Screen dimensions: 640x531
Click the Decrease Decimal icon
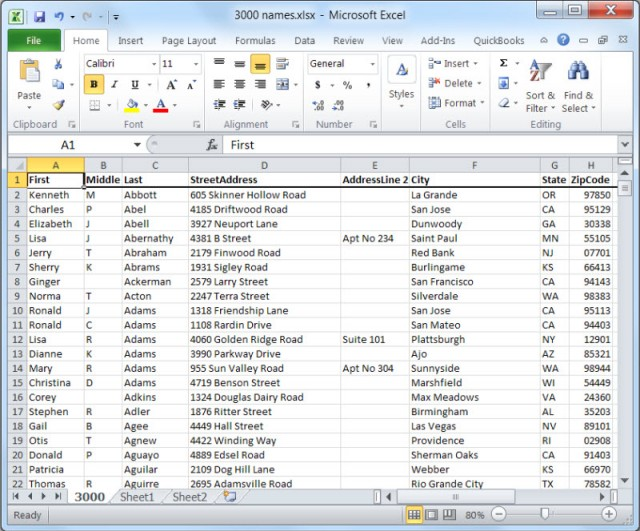point(338,105)
